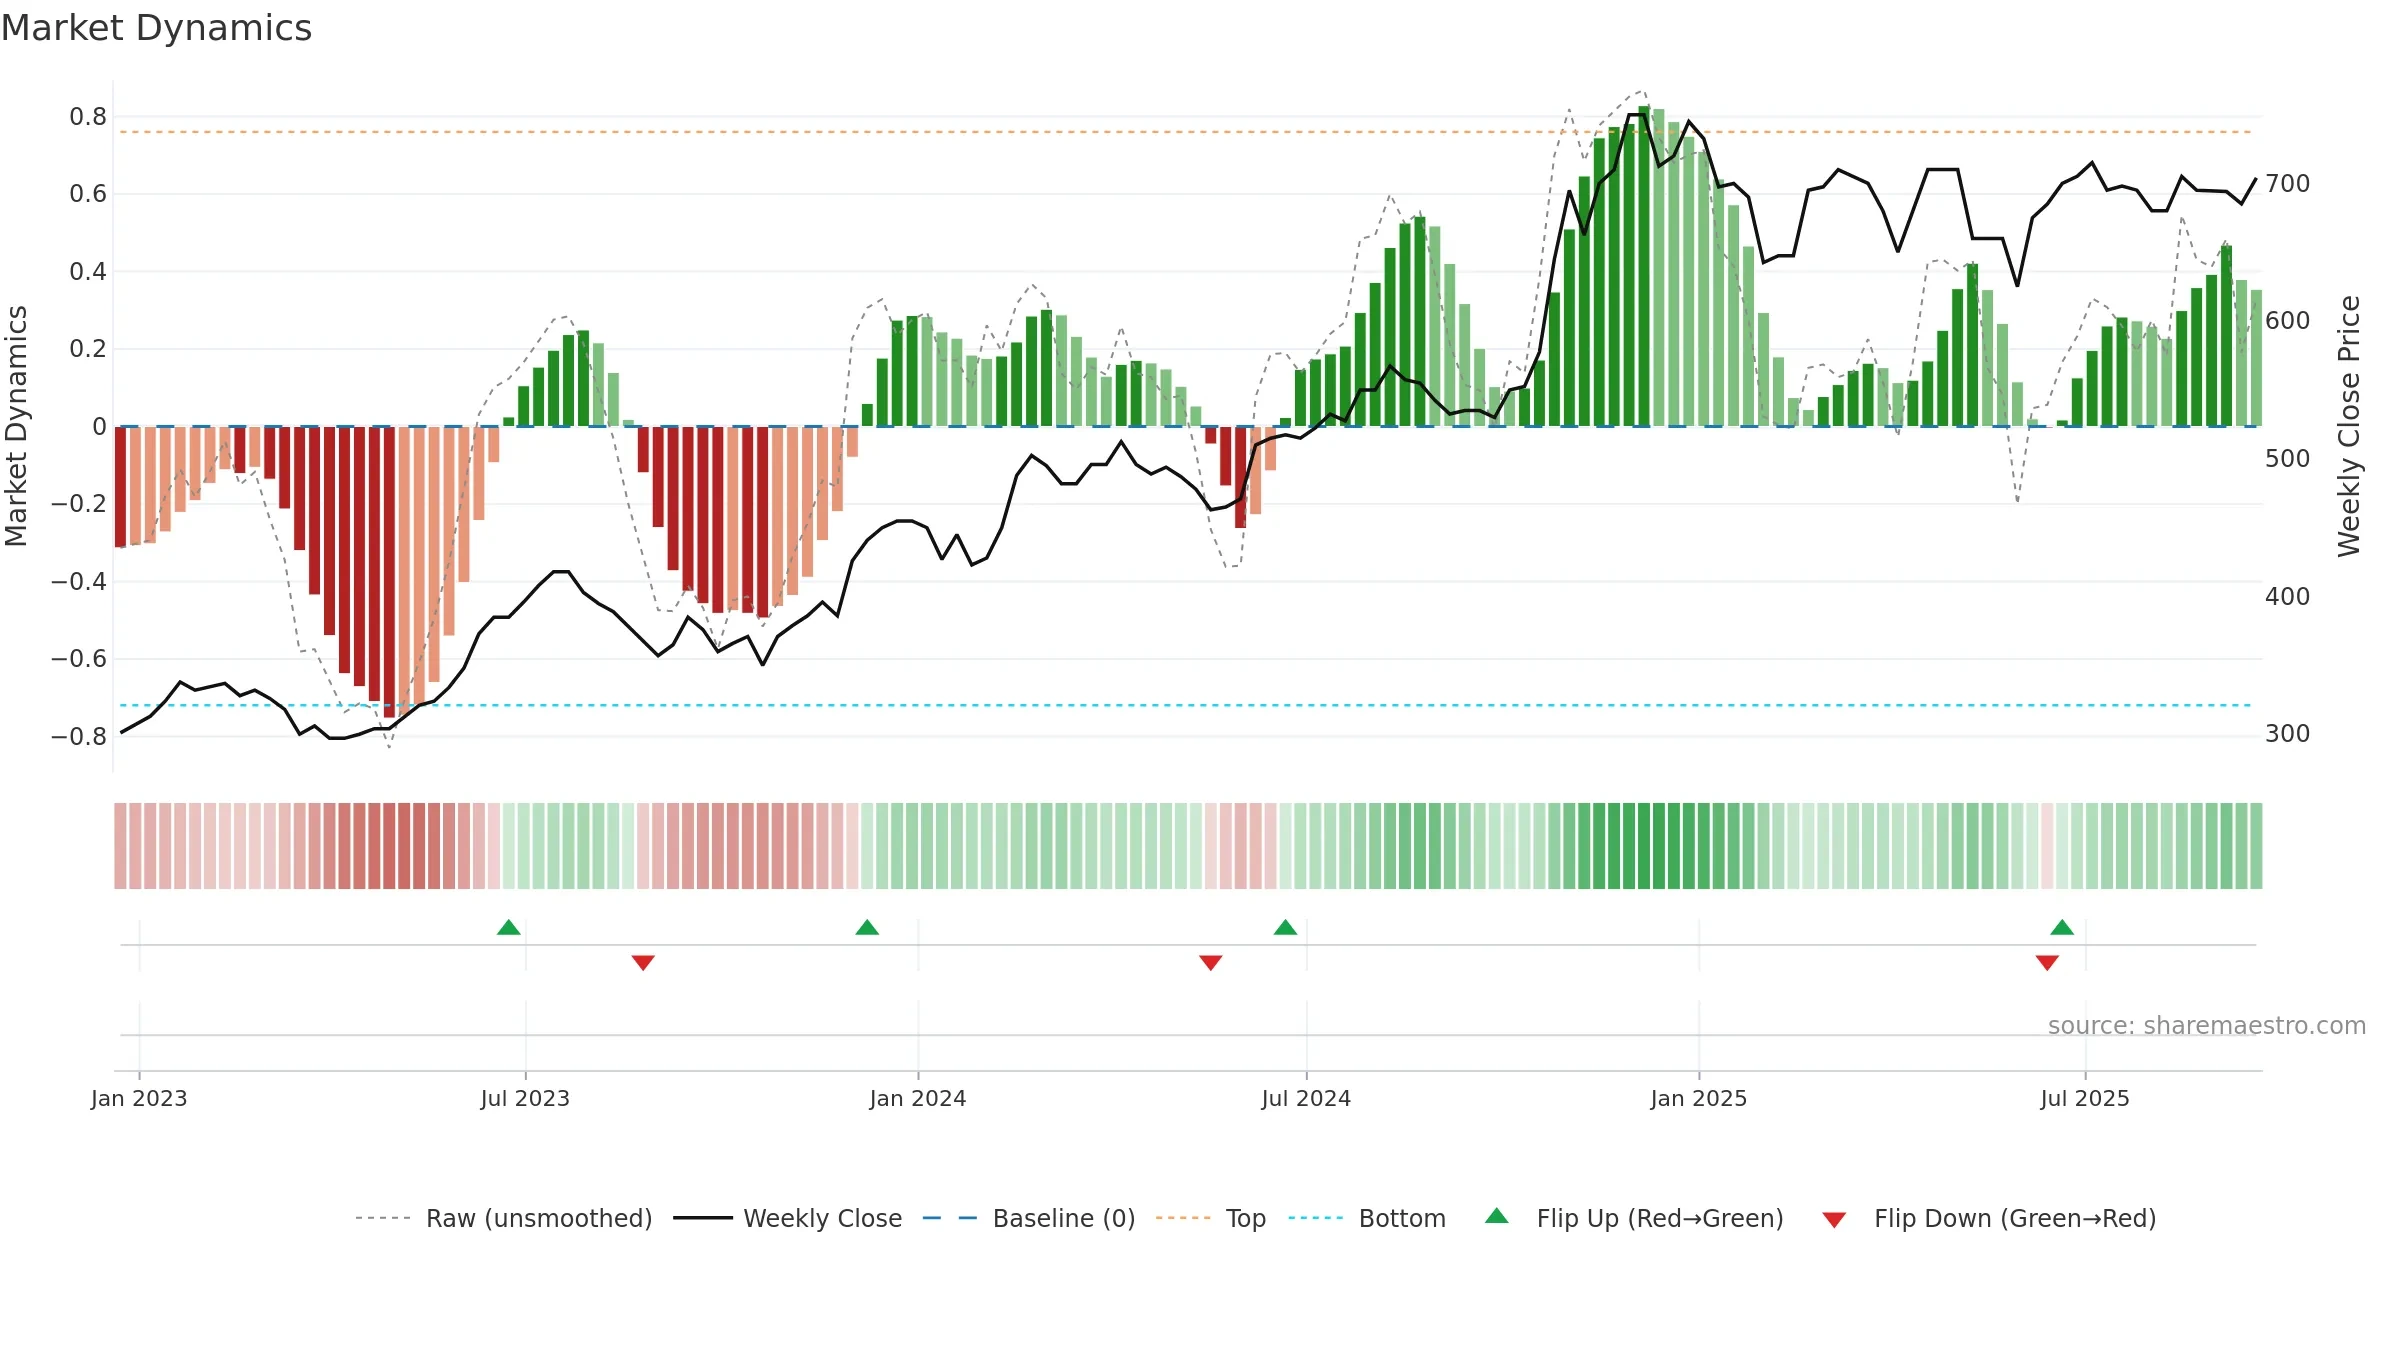The height and width of the screenshot is (1350, 2400).
Task: Click the 0.8 tick on the left axis
Action: coord(88,117)
